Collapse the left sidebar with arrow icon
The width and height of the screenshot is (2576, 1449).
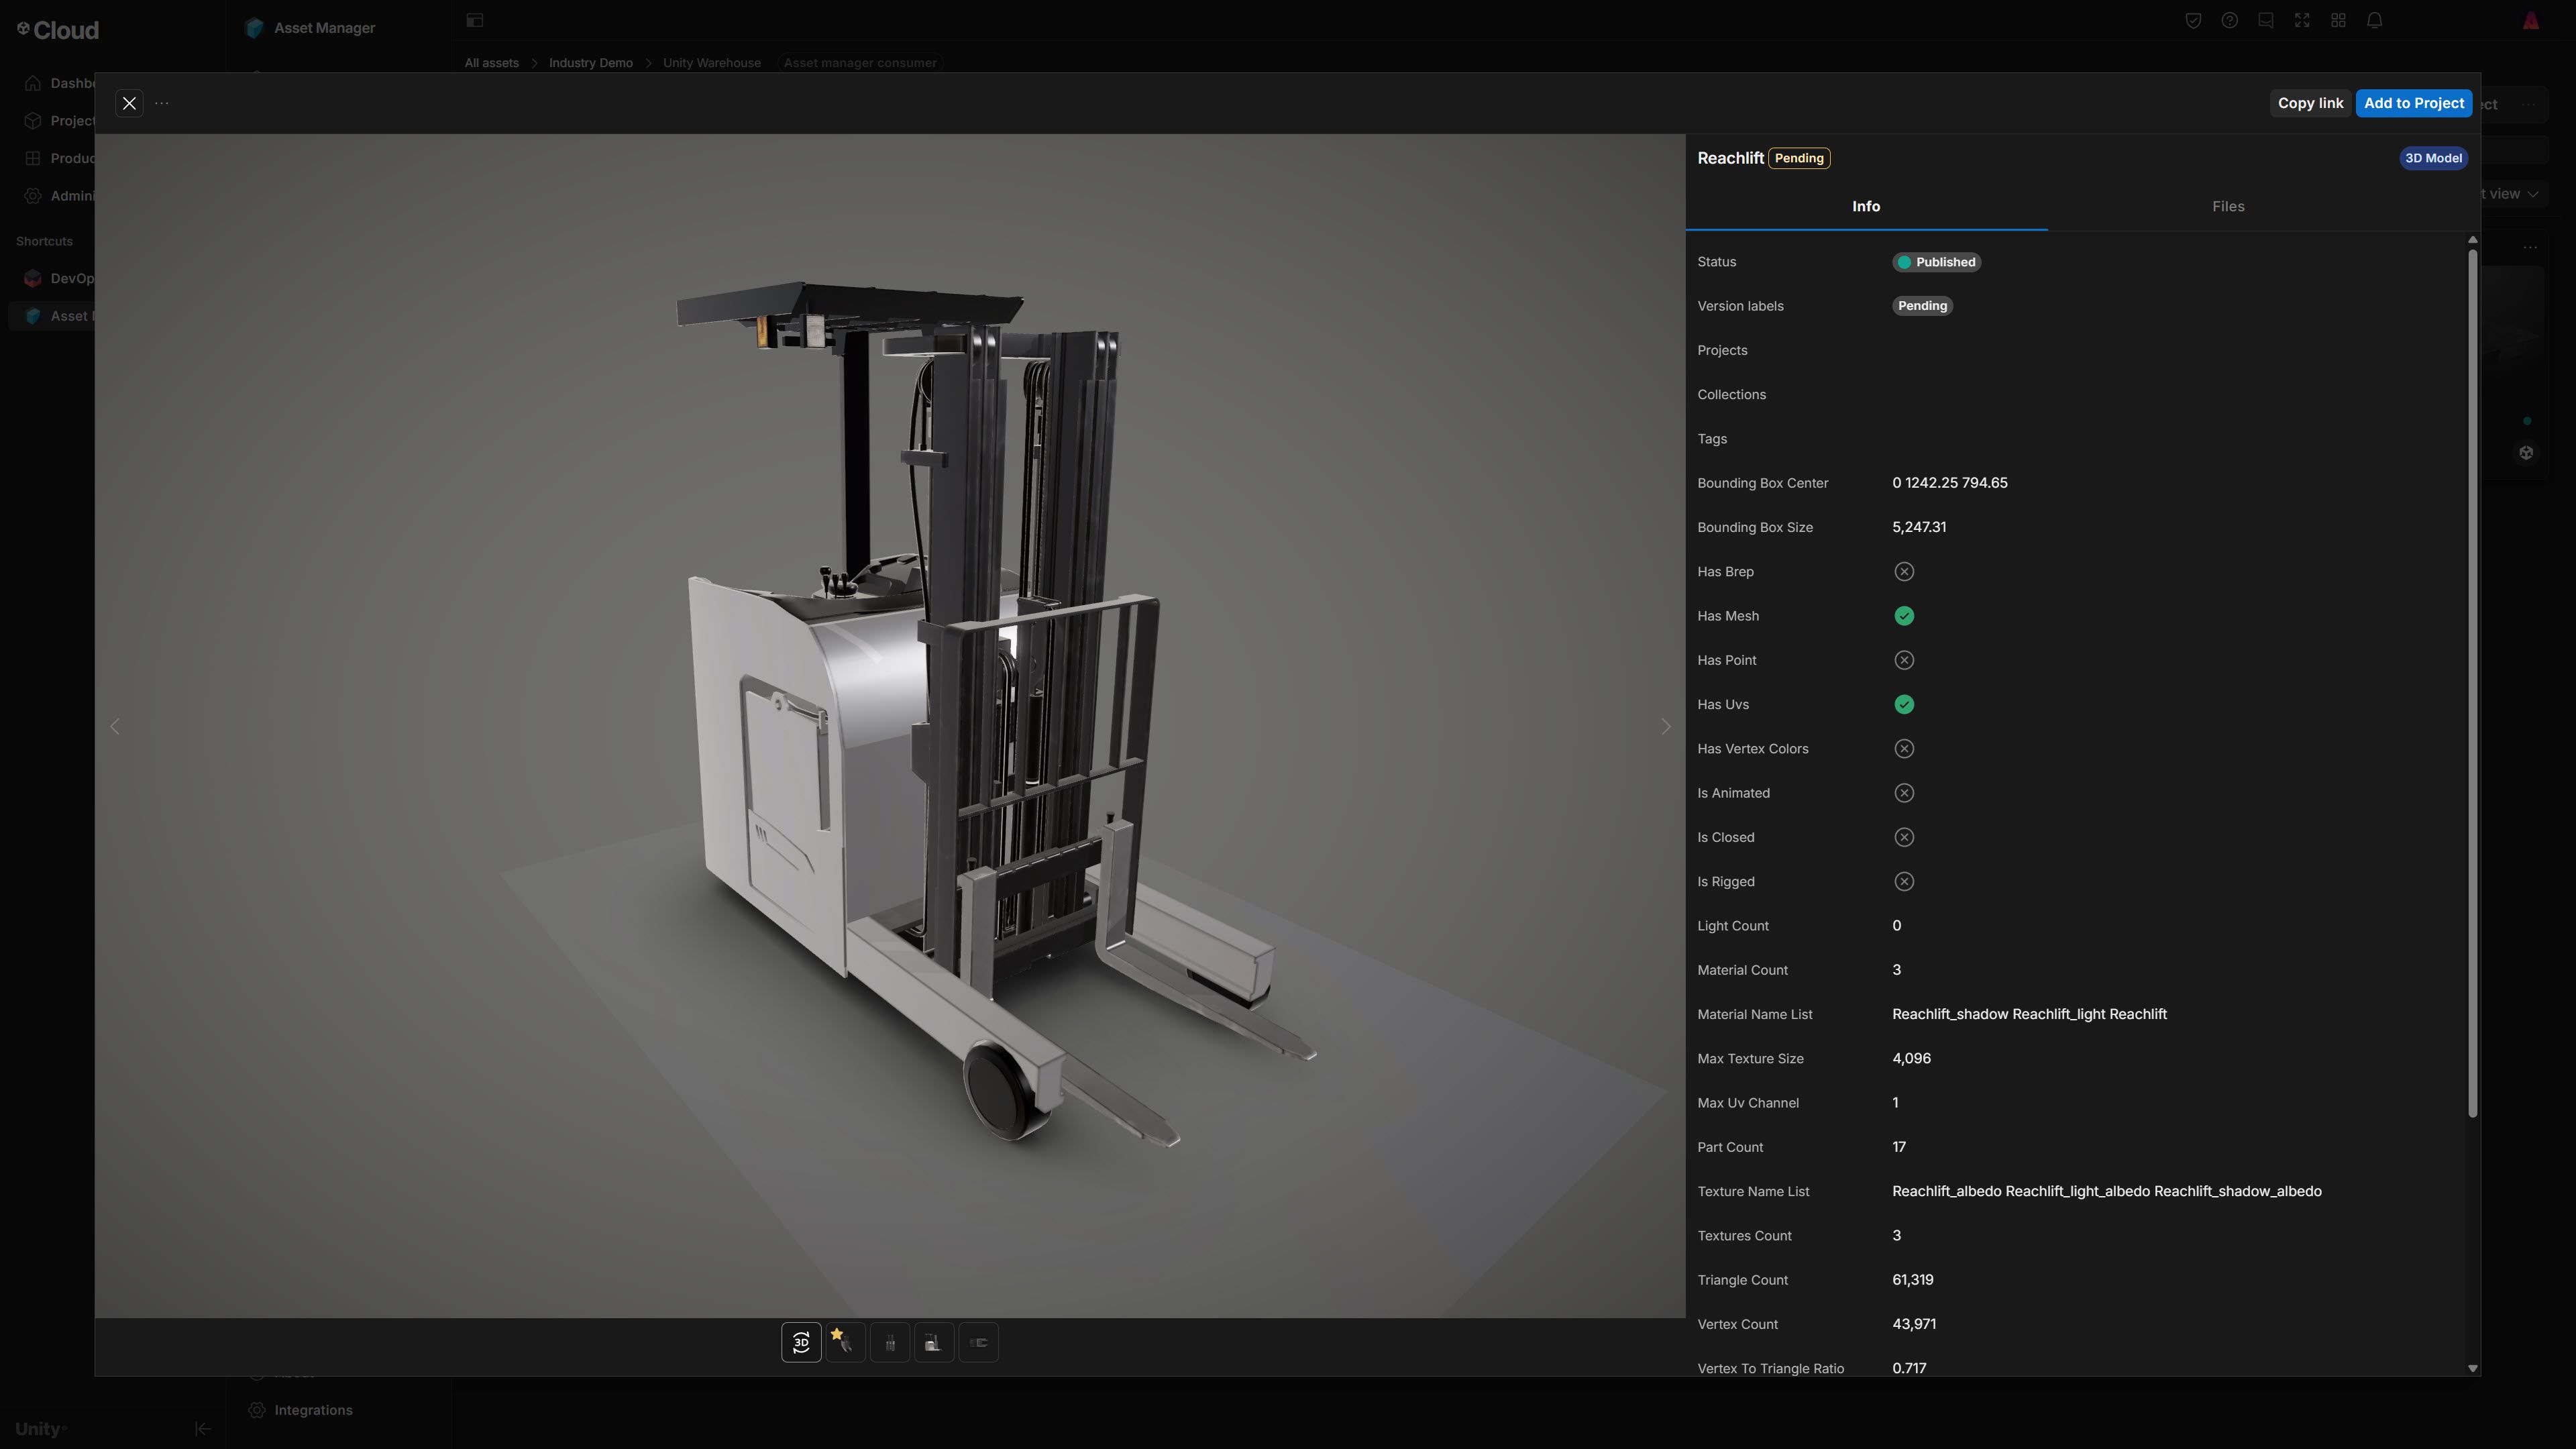tap(202, 1428)
